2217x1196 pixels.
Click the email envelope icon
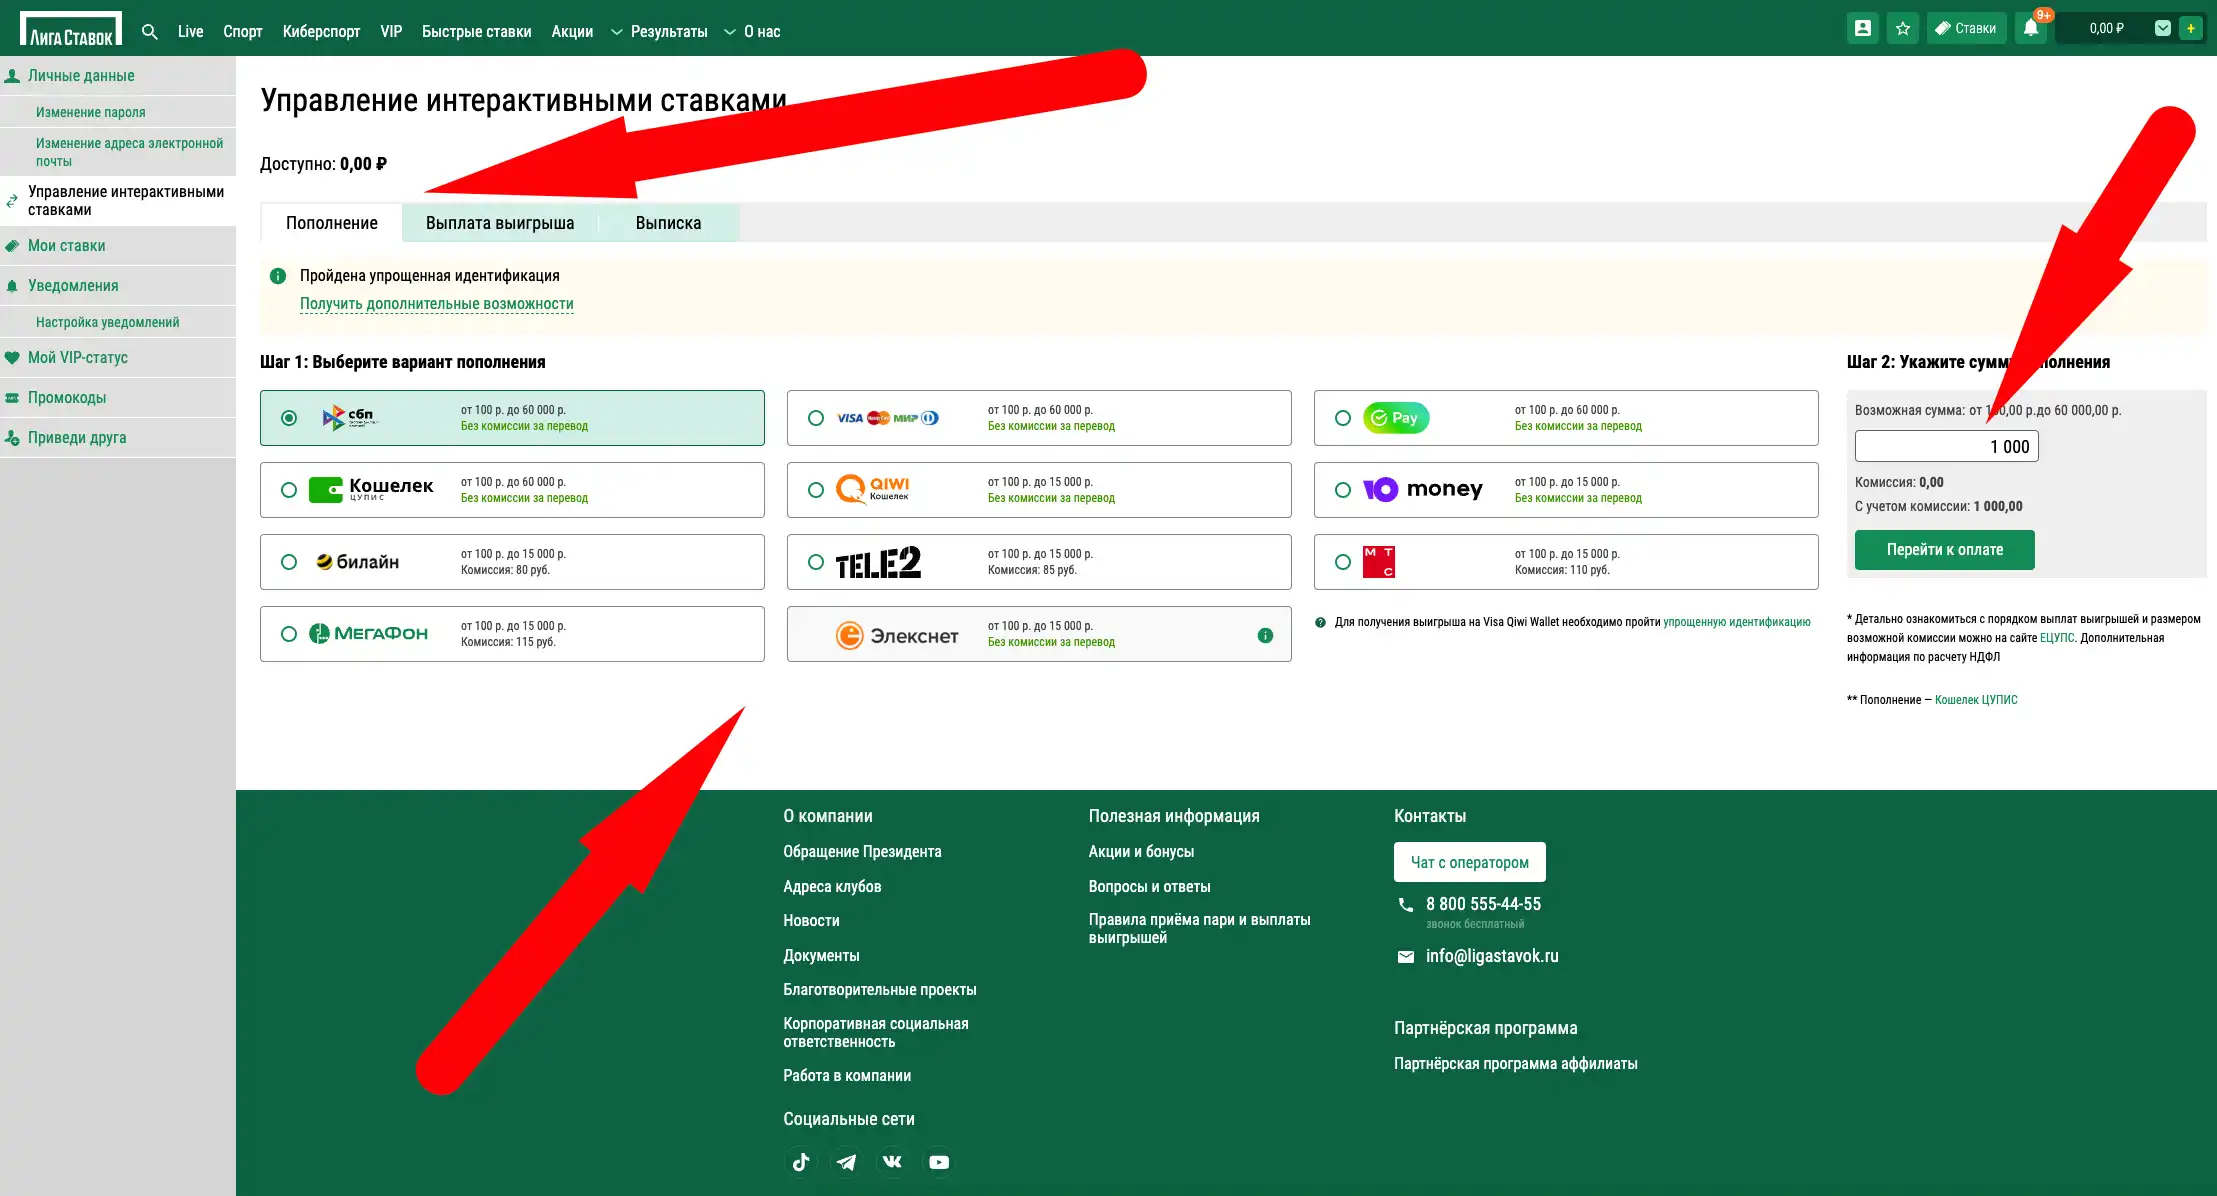1405,957
